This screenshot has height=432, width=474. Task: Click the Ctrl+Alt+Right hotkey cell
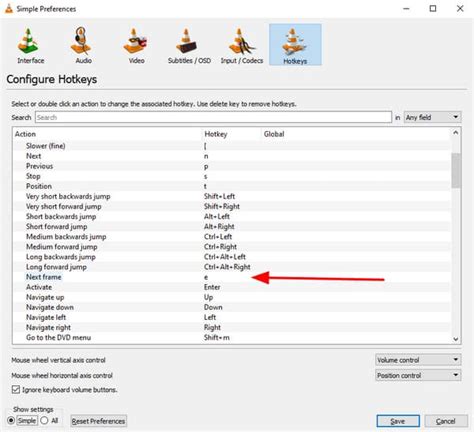click(227, 267)
